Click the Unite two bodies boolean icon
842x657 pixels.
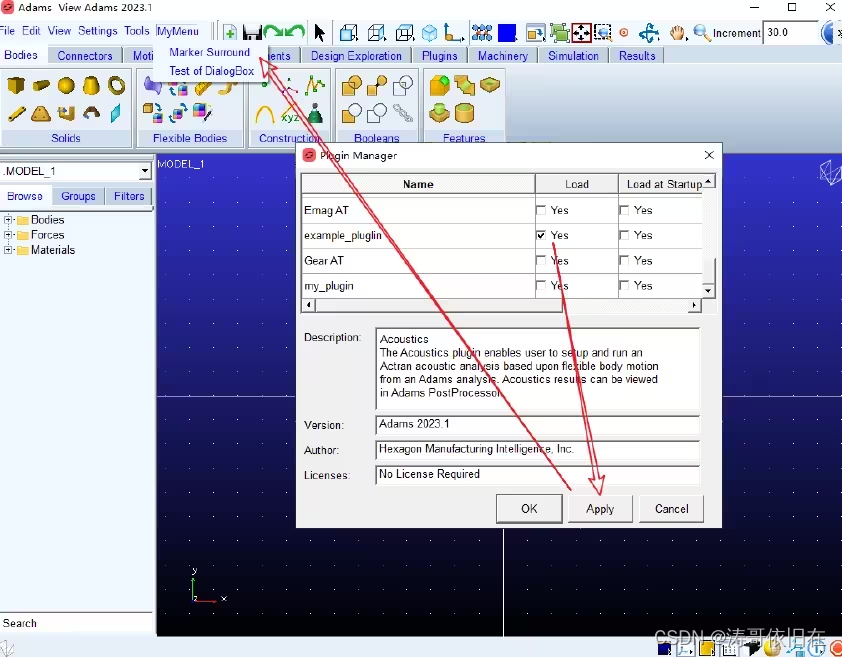pyautogui.click(x=352, y=85)
